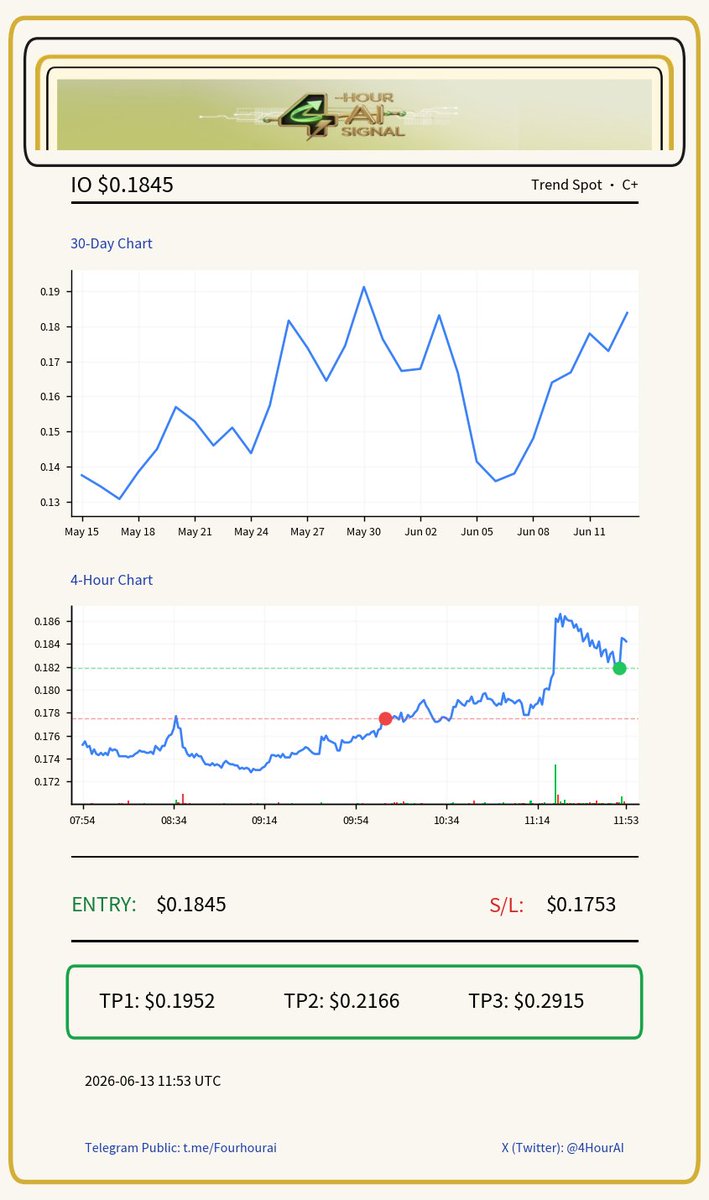The width and height of the screenshot is (709, 1200).
Task: Click the ENTRY label
Action: coord(104,905)
